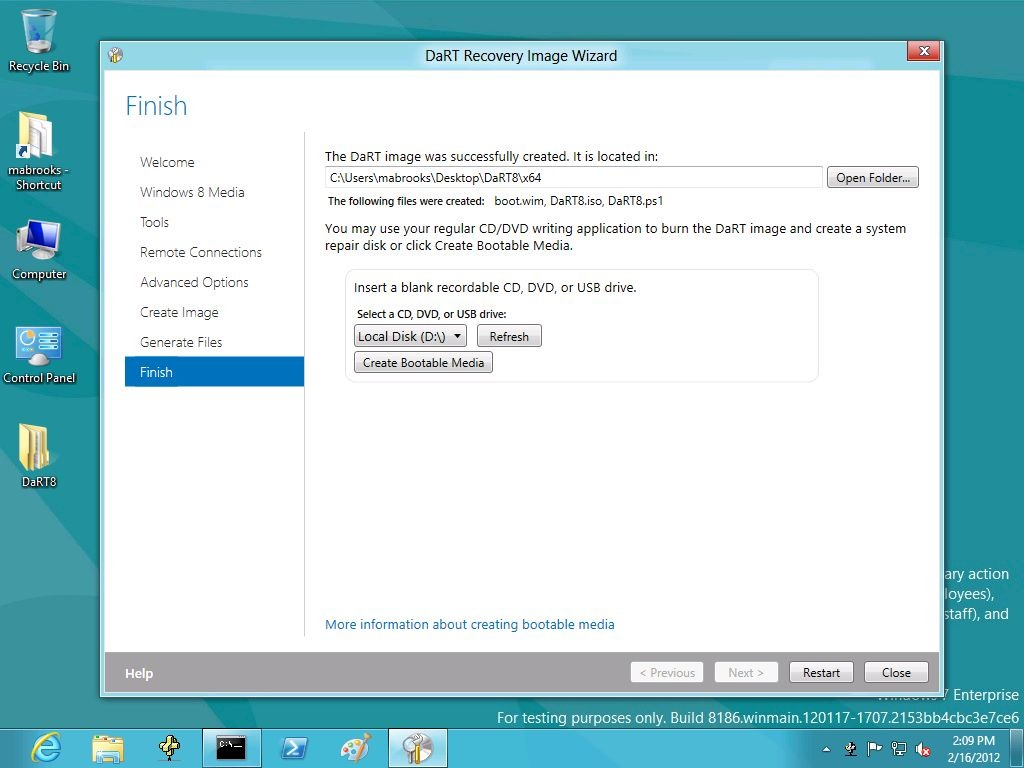Go to the Tools wizard step

[x=154, y=222]
